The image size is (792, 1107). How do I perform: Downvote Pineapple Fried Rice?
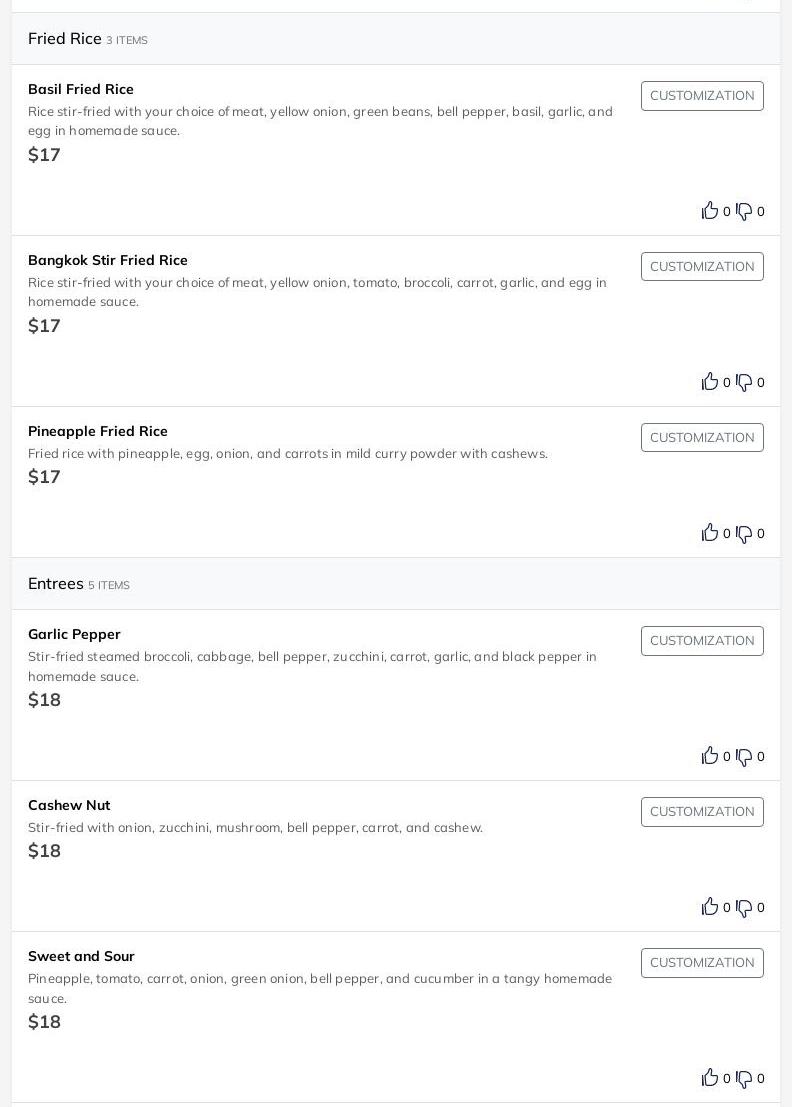coord(744,533)
